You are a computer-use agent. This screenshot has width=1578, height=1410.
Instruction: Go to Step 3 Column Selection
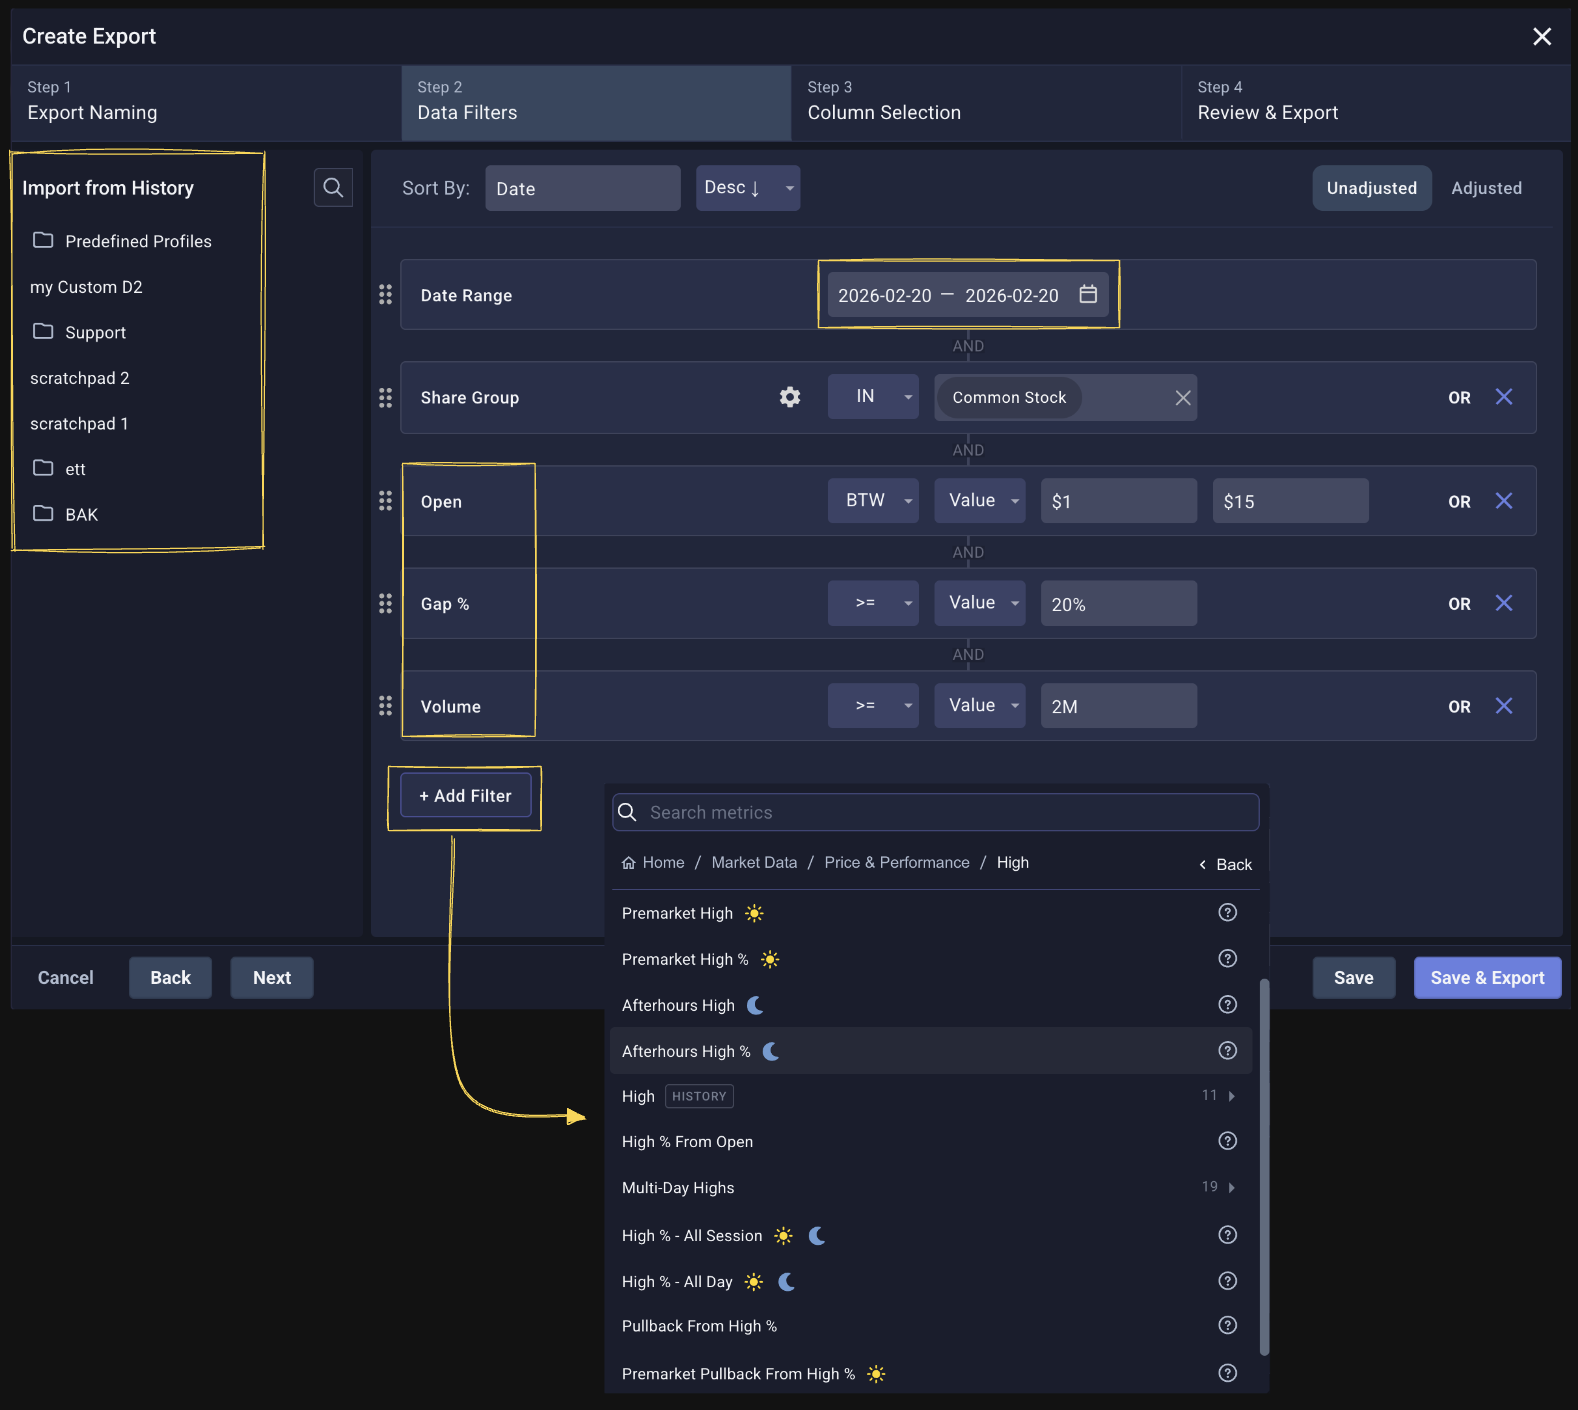(x=986, y=102)
